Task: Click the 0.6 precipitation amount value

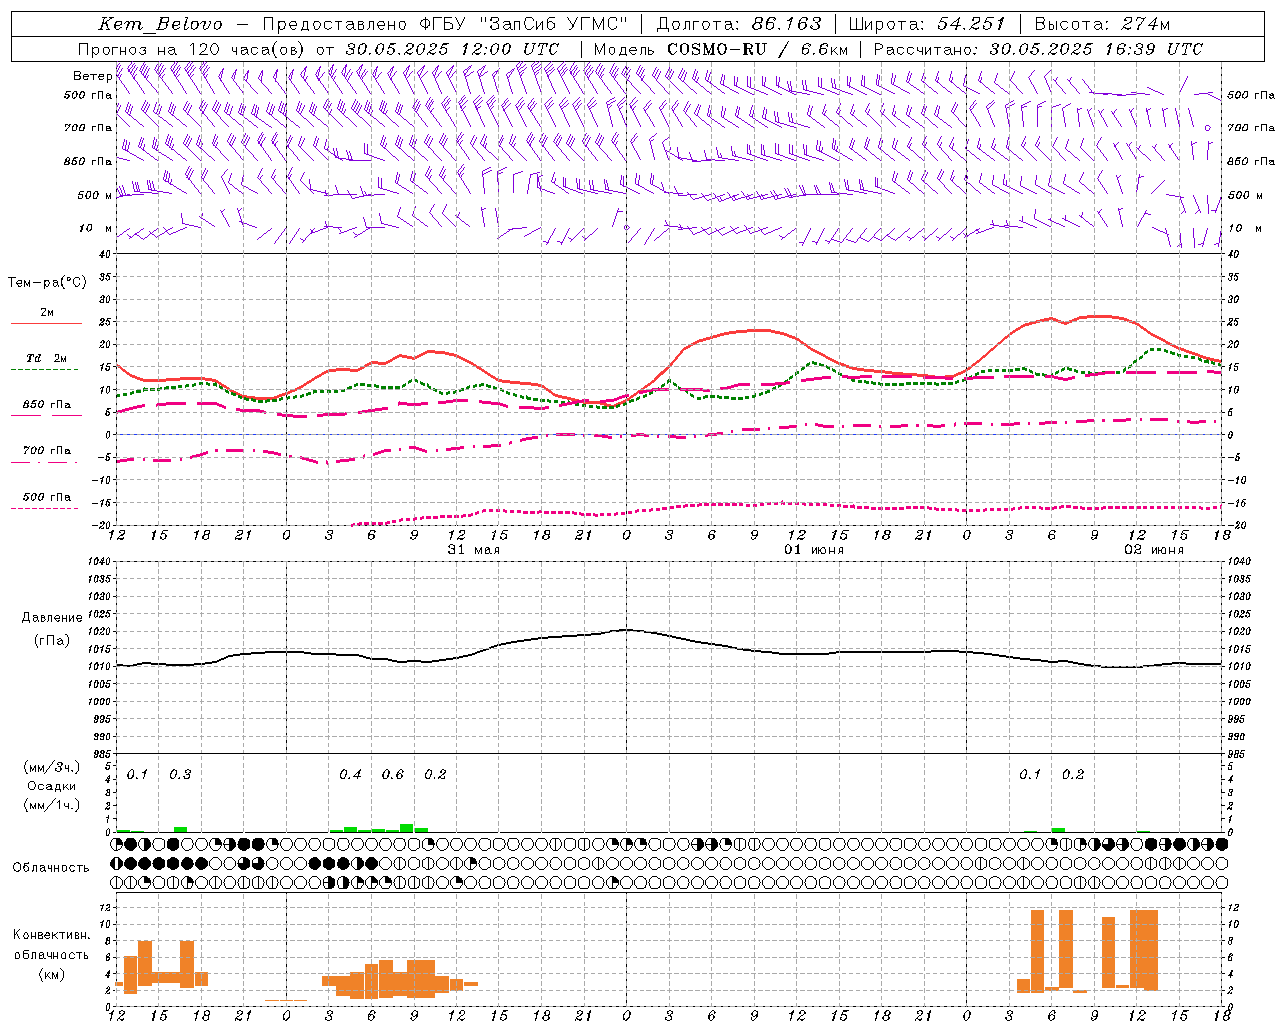Action: point(393,775)
